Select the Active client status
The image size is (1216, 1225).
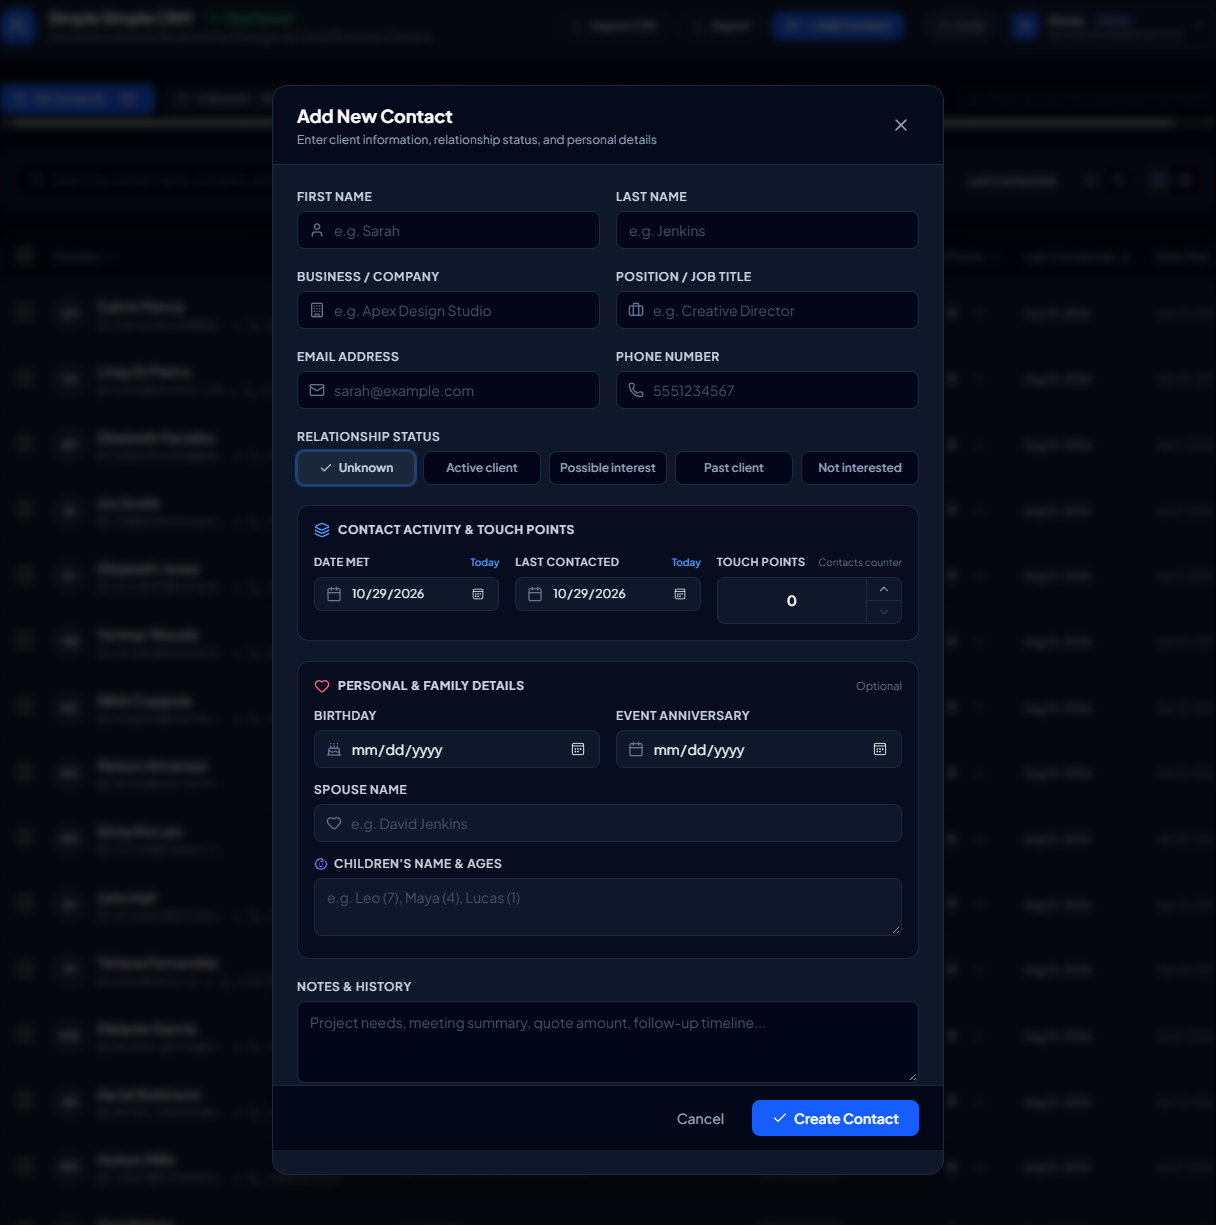coord(482,468)
